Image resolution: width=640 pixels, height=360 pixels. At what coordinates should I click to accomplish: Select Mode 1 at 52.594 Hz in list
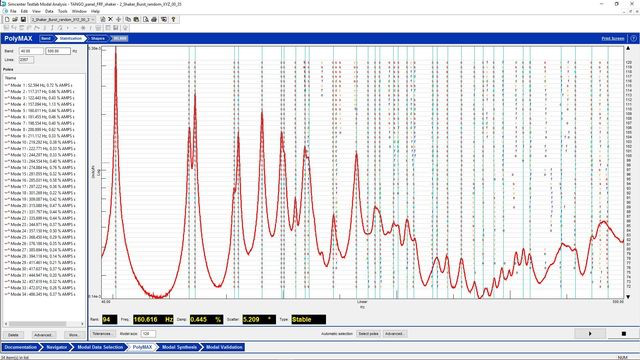40,85
